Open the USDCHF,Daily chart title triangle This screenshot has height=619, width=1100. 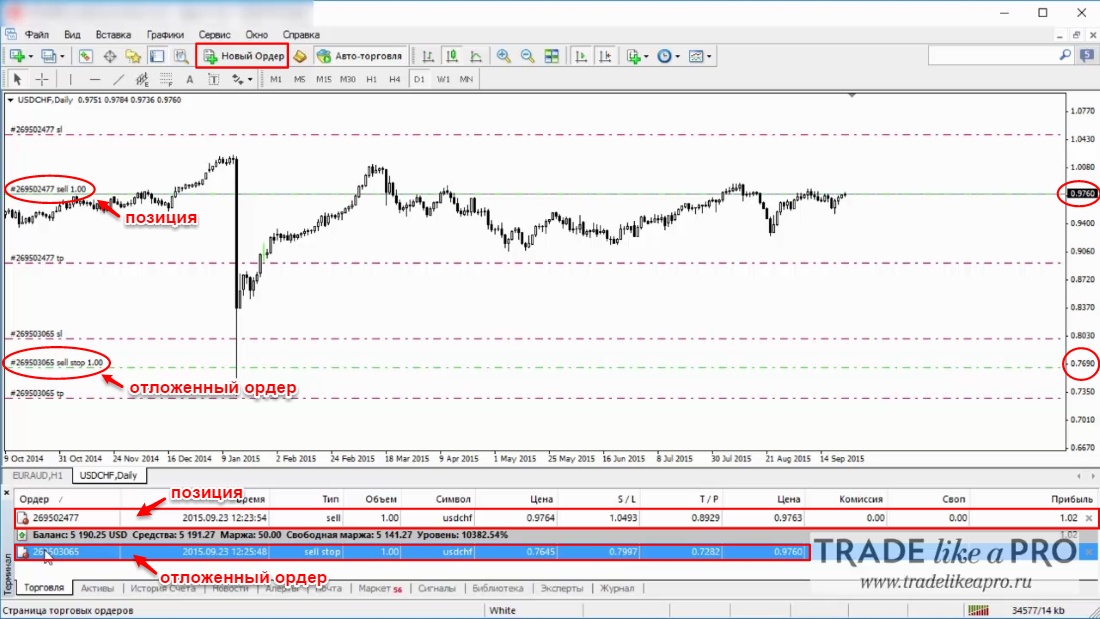[x=11, y=100]
